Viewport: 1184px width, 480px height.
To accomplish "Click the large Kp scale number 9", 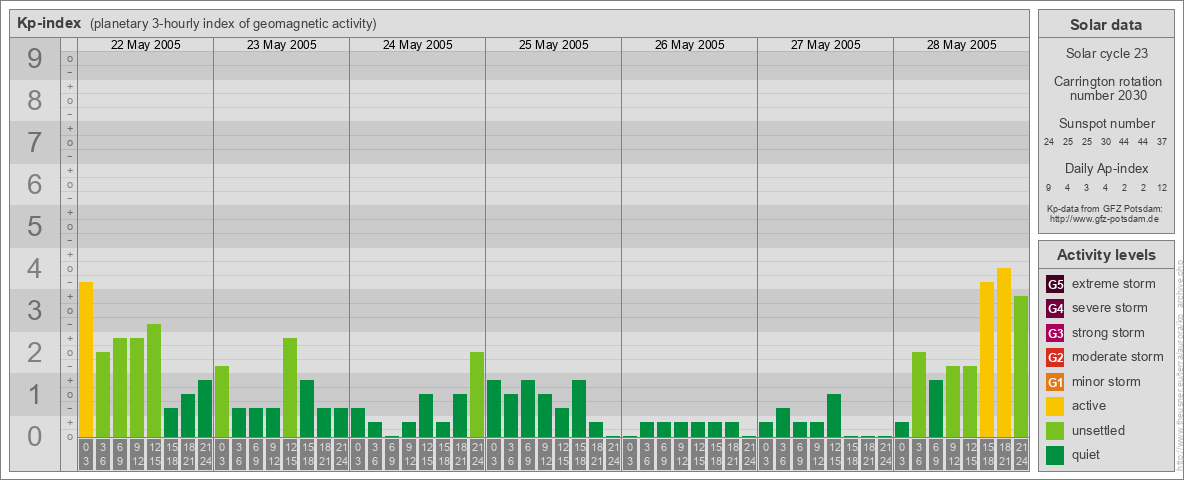I will coord(34,59).
